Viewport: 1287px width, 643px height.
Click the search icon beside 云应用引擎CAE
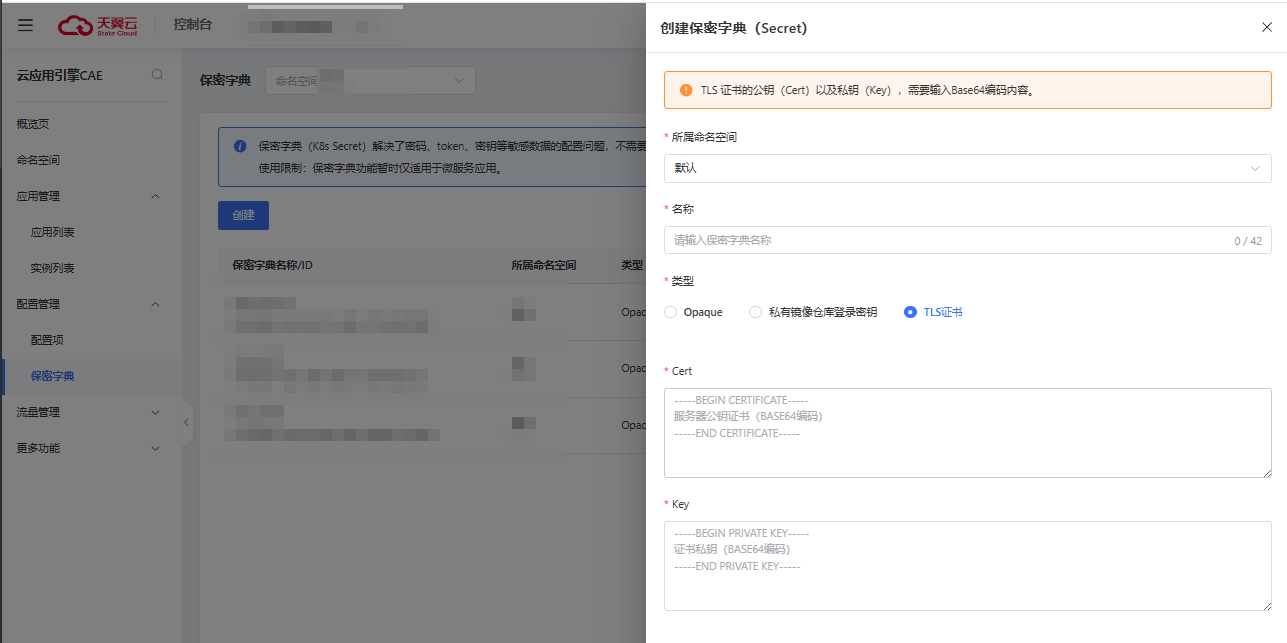point(157,75)
